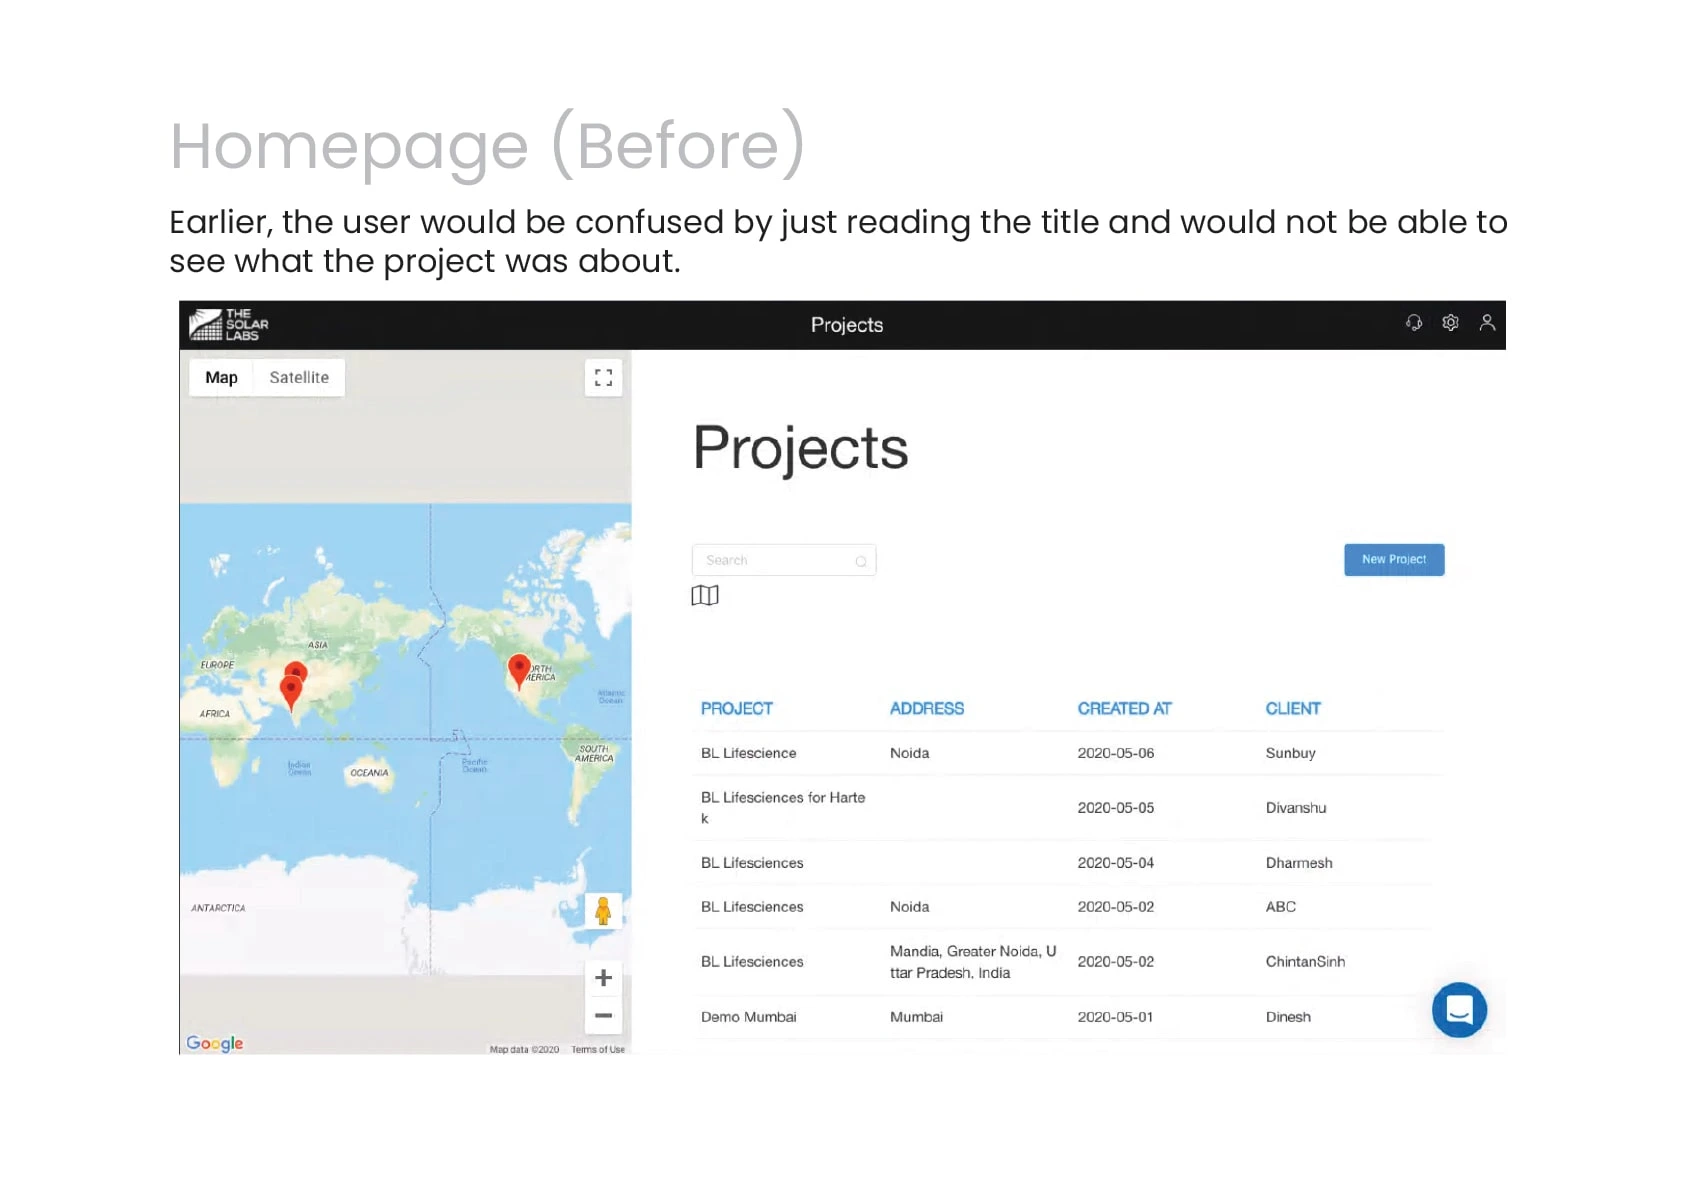Screen dimensions: 1685x1192
Task: Click the map view icon below search
Action: [x=704, y=595]
